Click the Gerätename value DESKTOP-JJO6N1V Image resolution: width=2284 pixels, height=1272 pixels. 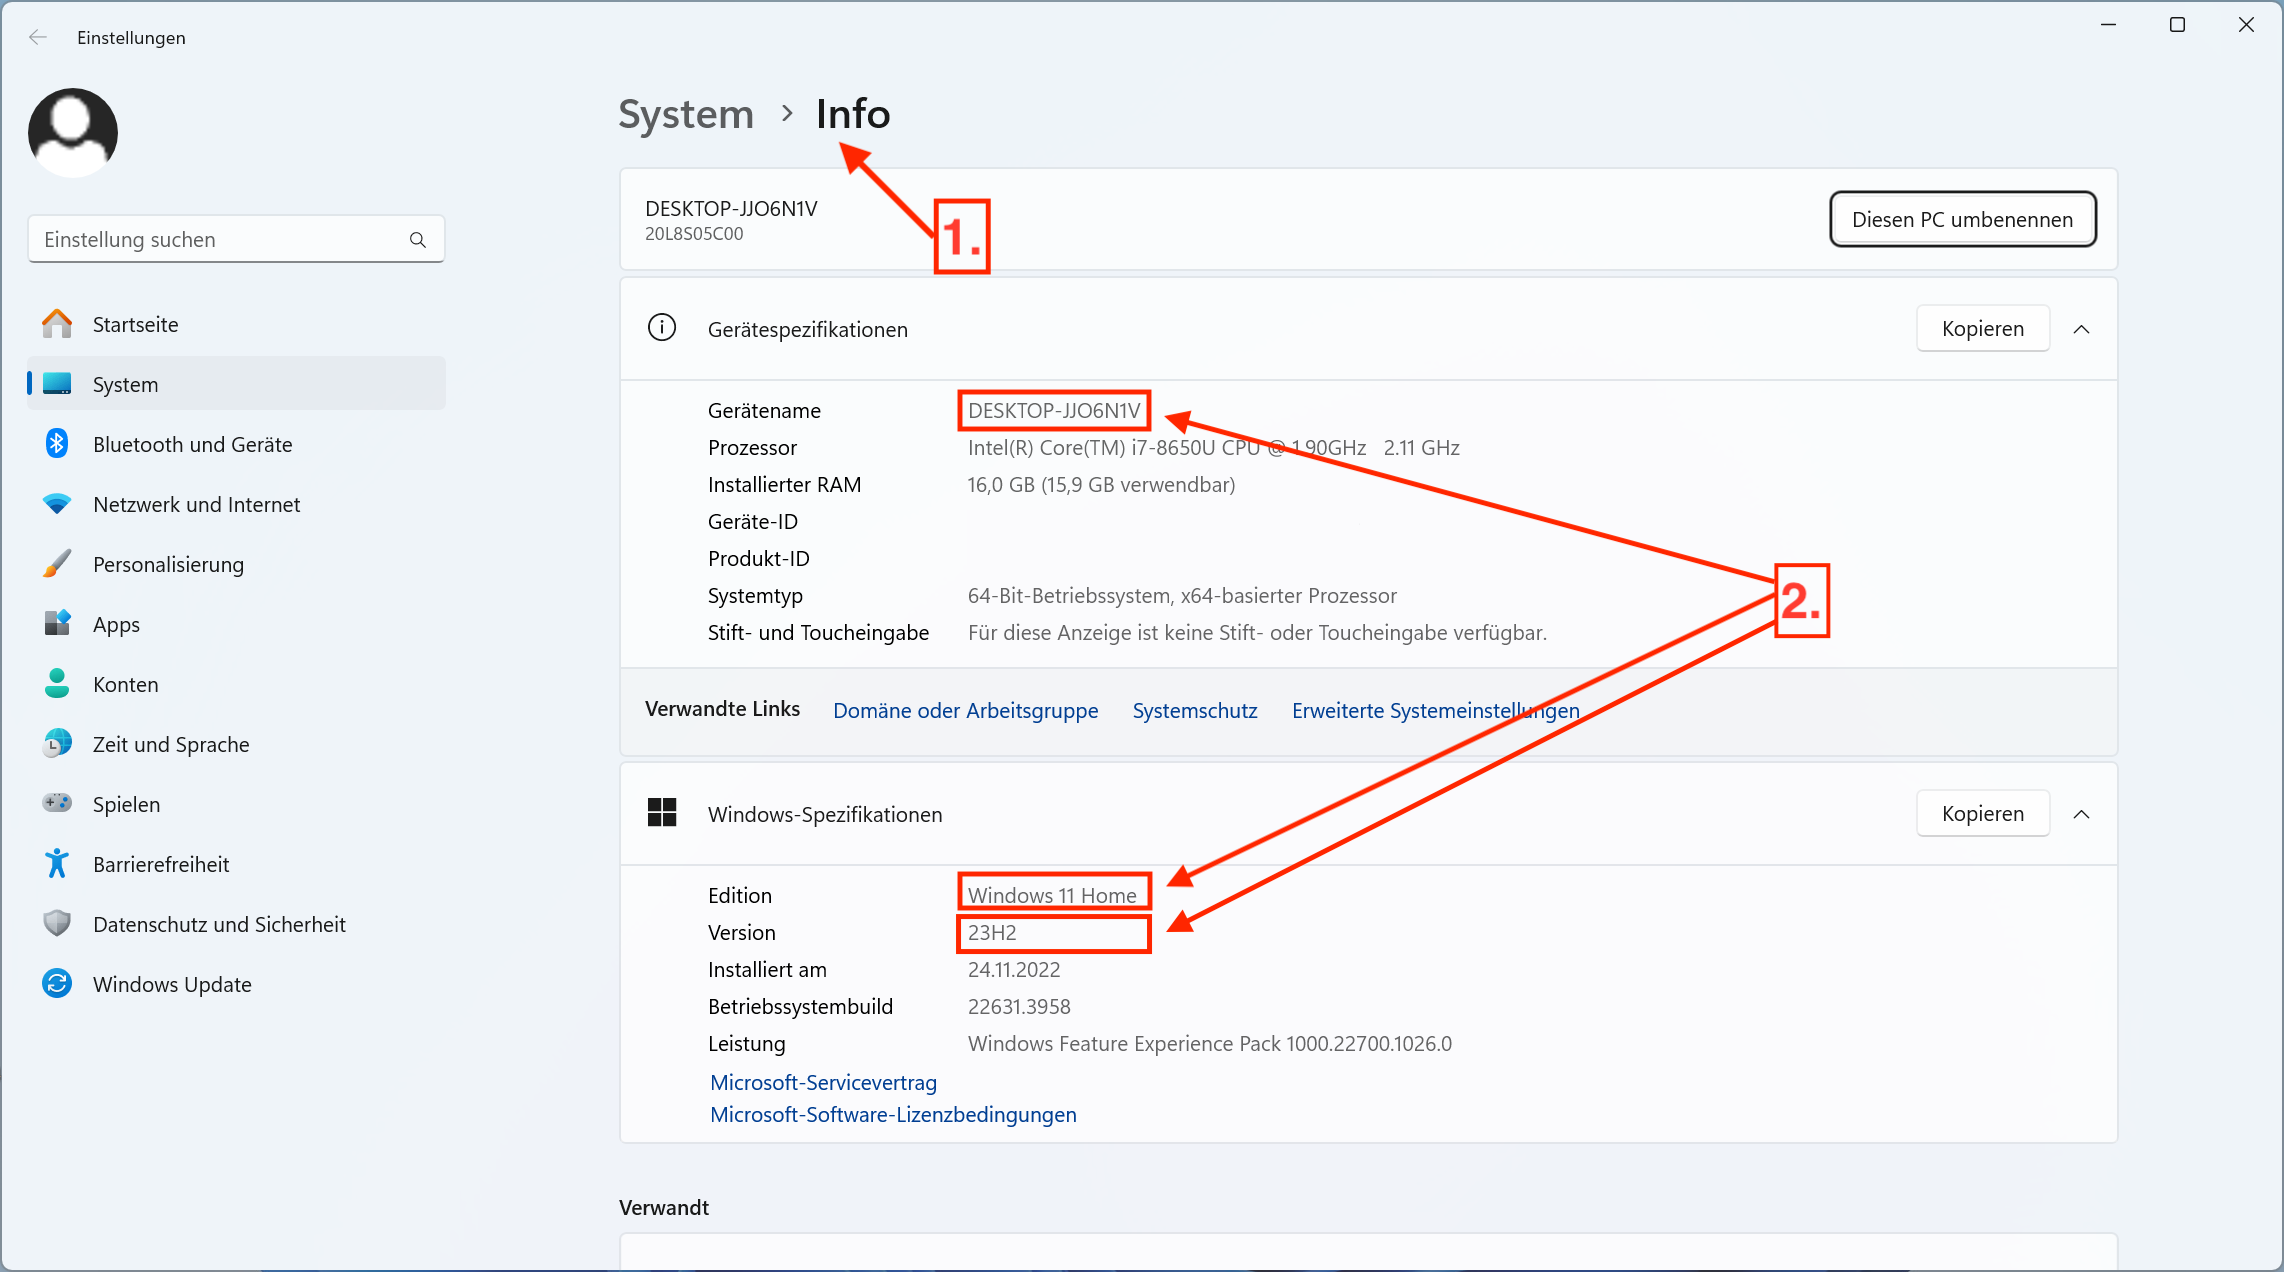pyautogui.click(x=1054, y=410)
